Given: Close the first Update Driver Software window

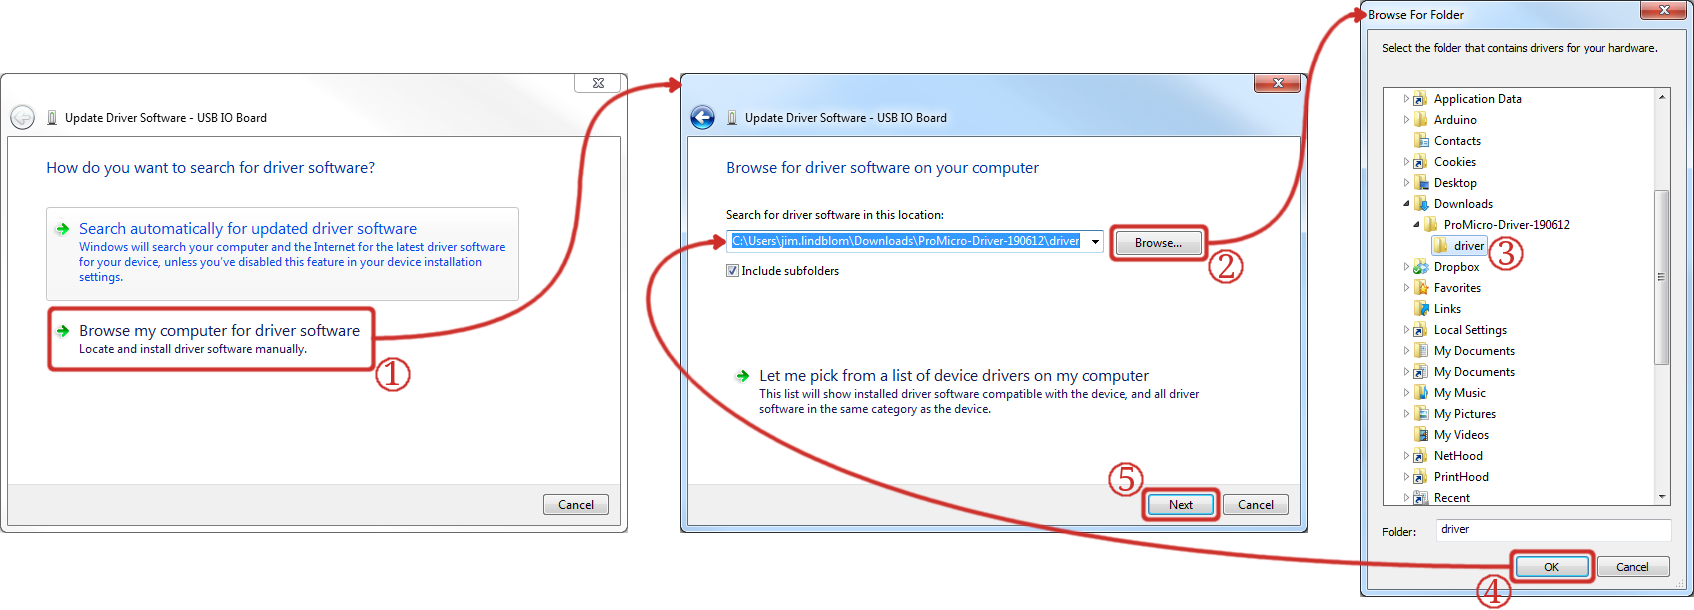Looking at the screenshot, I should point(598,83).
